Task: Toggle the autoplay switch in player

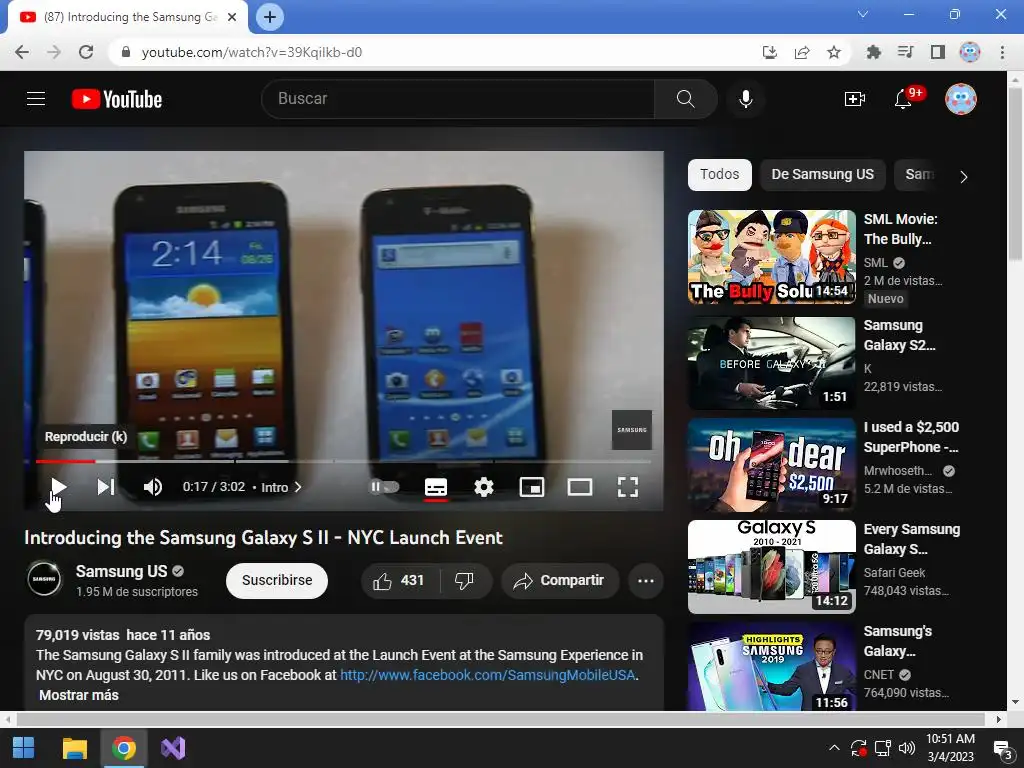Action: pyautogui.click(x=385, y=487)
